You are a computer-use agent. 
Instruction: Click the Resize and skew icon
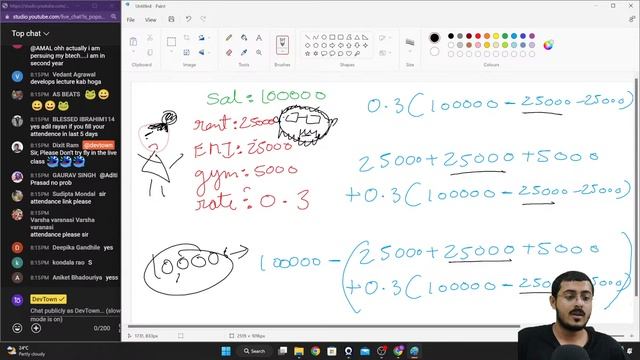coord(187,52)
